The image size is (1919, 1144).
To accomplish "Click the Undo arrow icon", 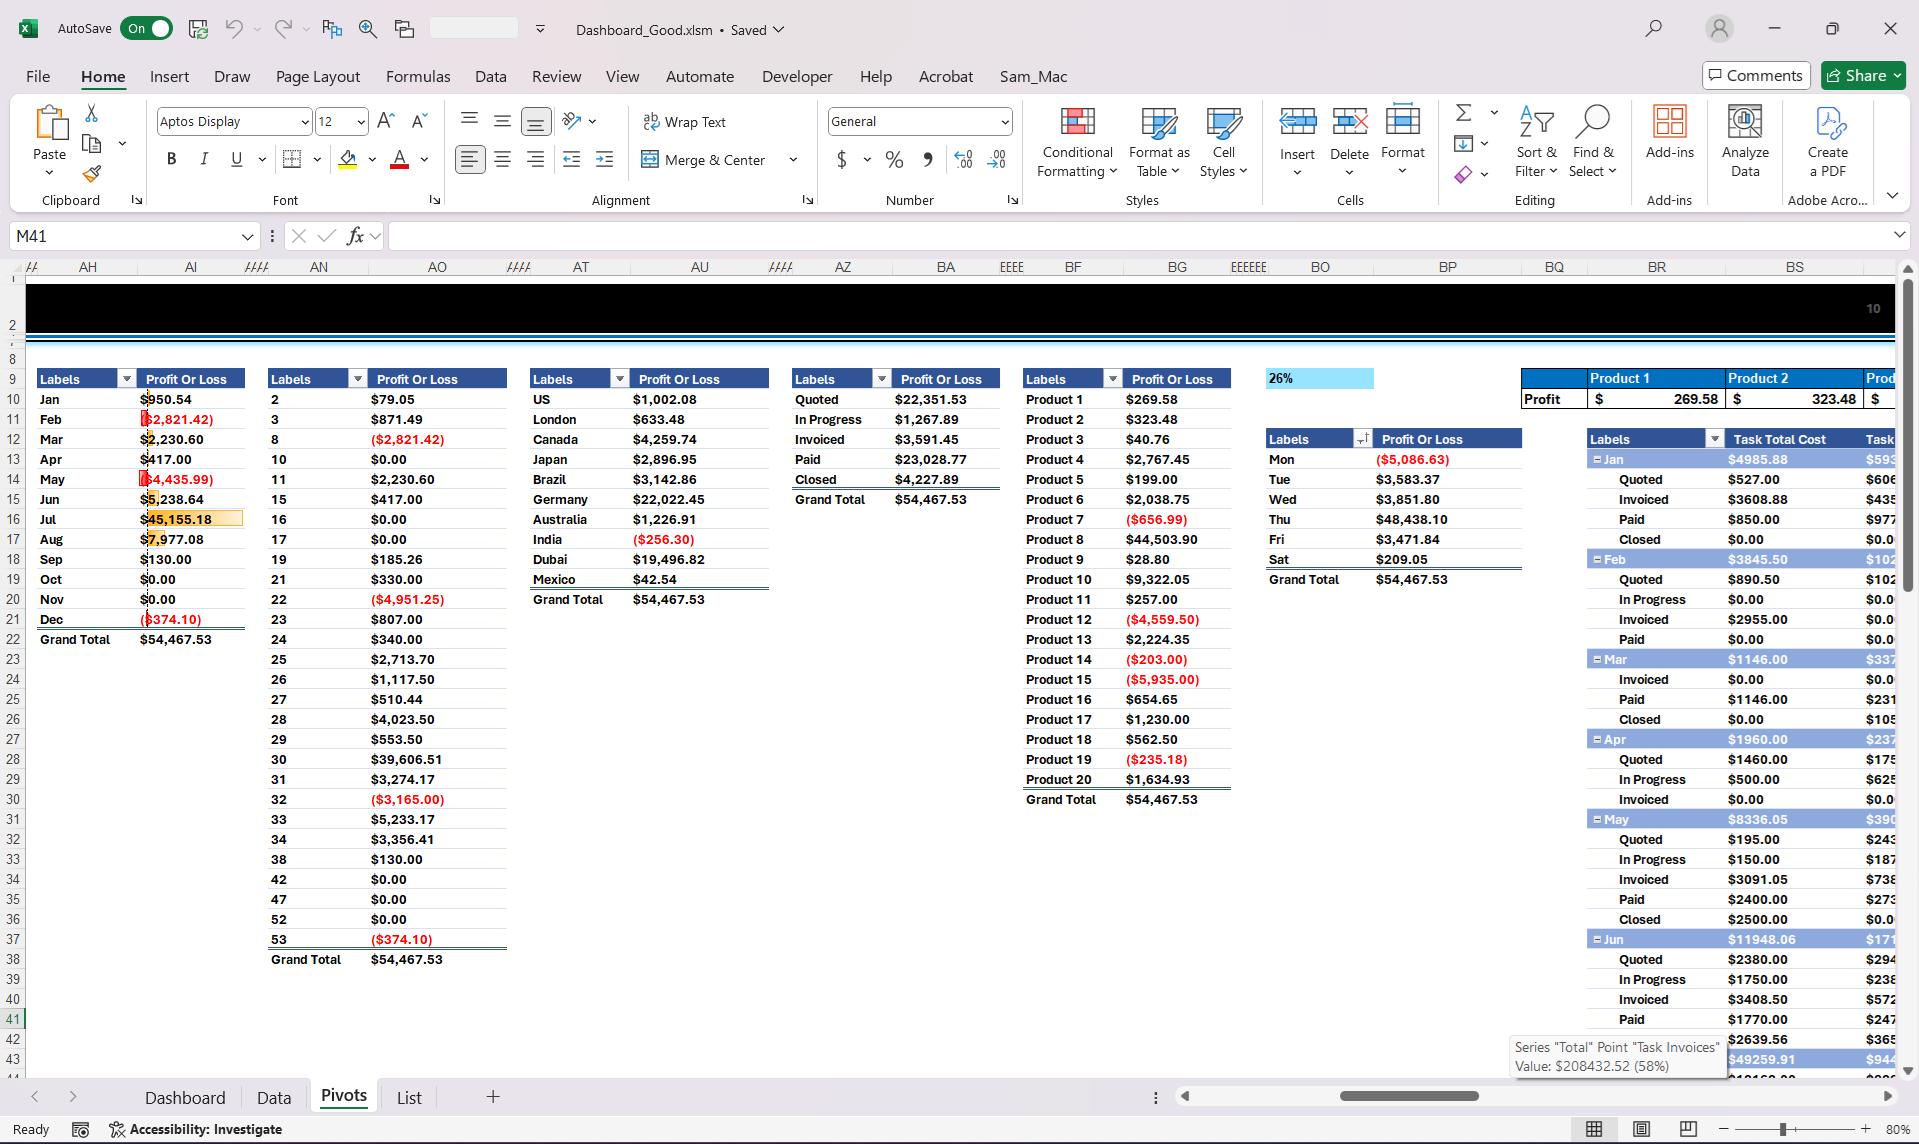I will pyautogui.click(x=234, y=29).
